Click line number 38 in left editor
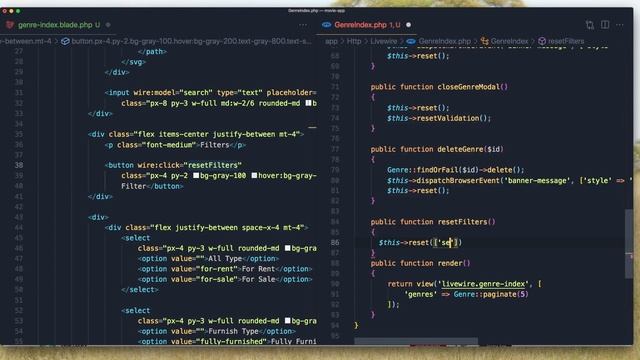Screen dimensions: 640x360 click(x=19, y=165)
